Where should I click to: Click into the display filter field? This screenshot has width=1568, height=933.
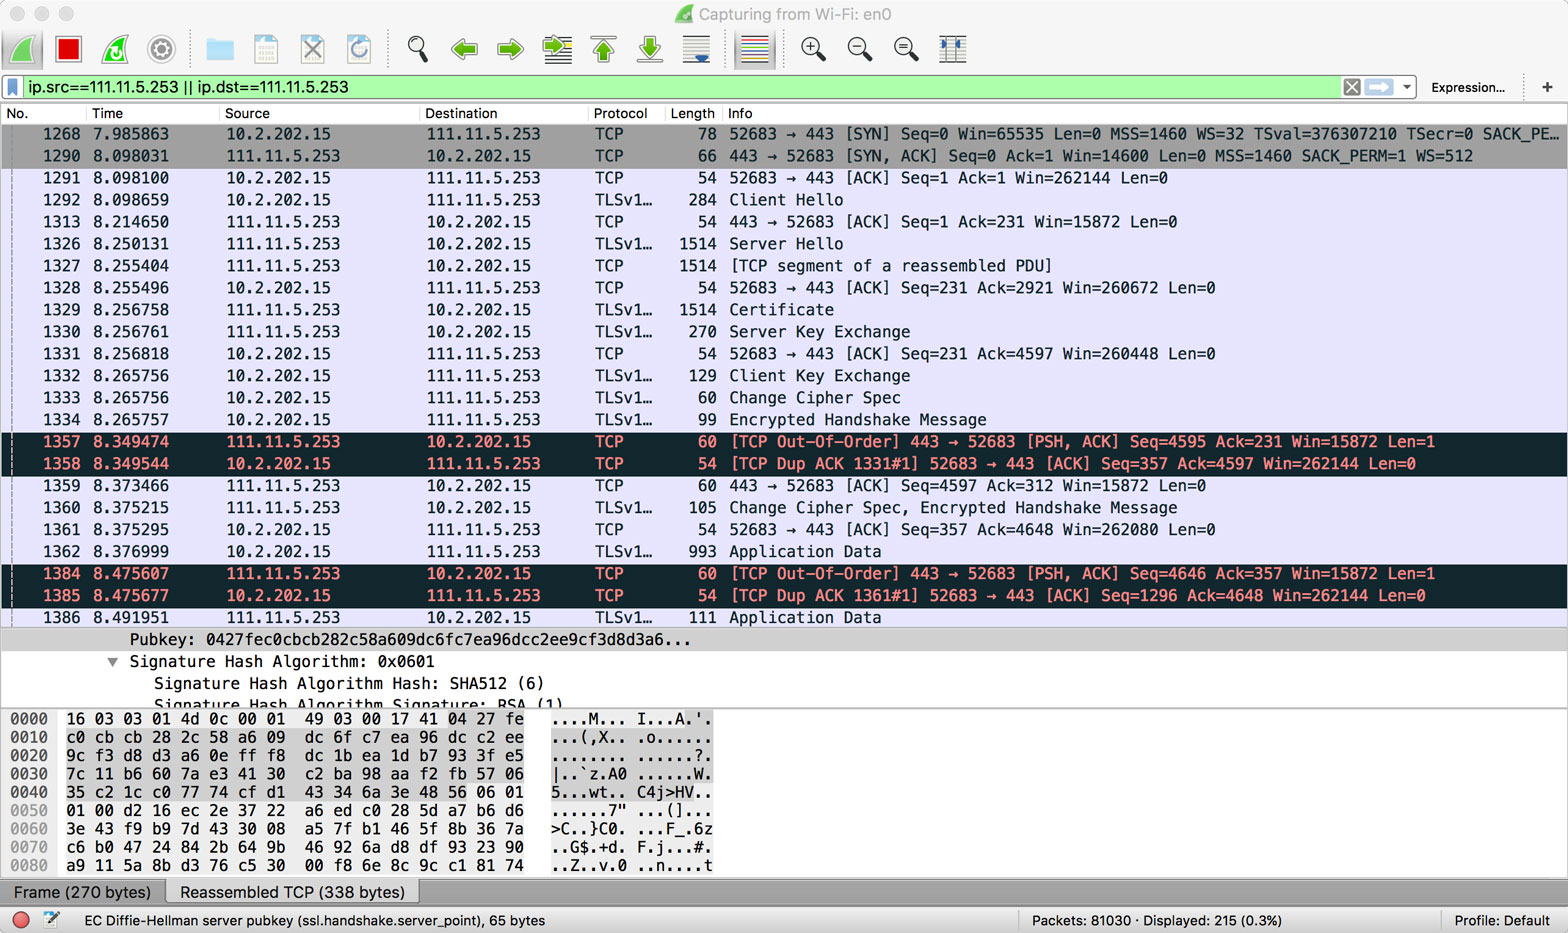click(680, 87)
